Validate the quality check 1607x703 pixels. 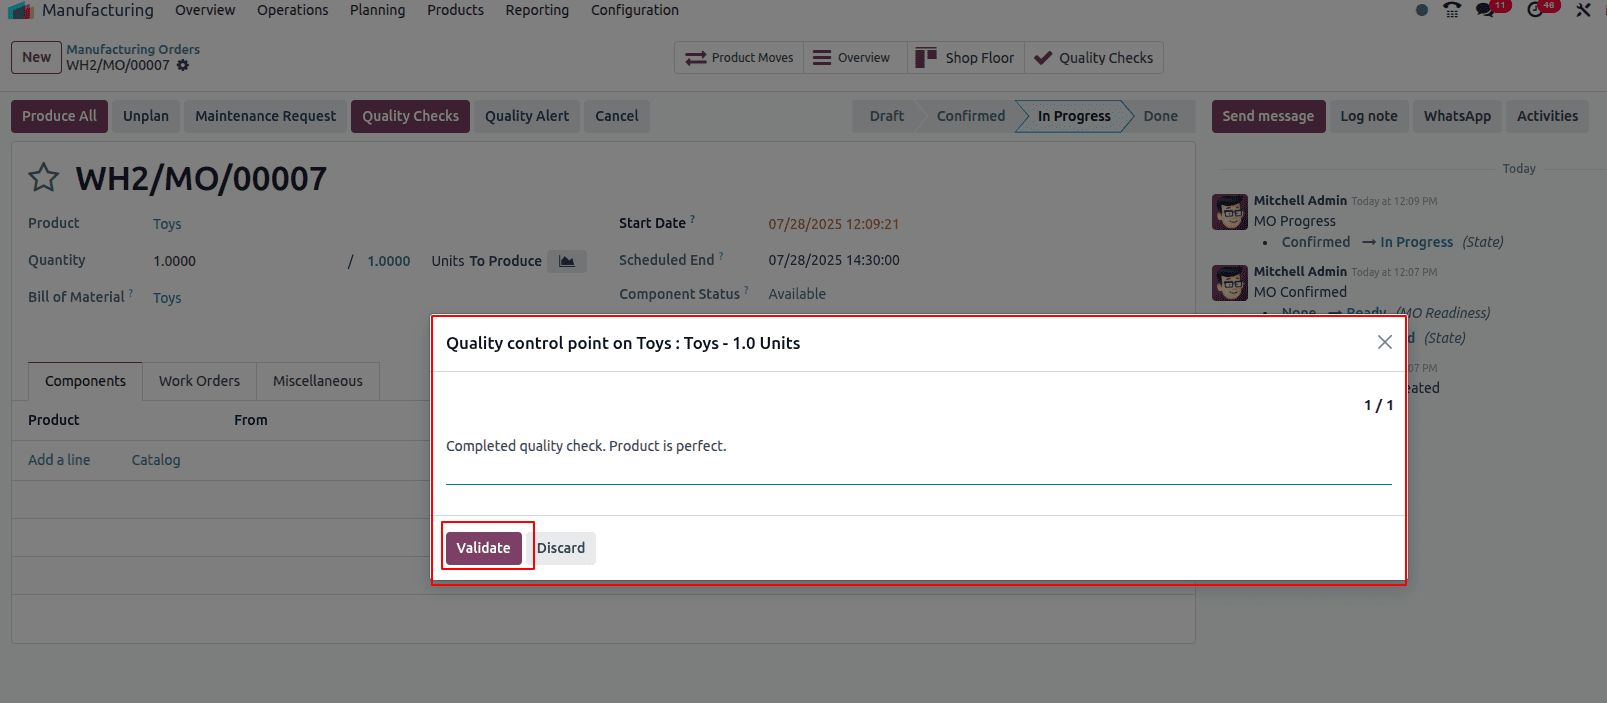tap(484, 548)
